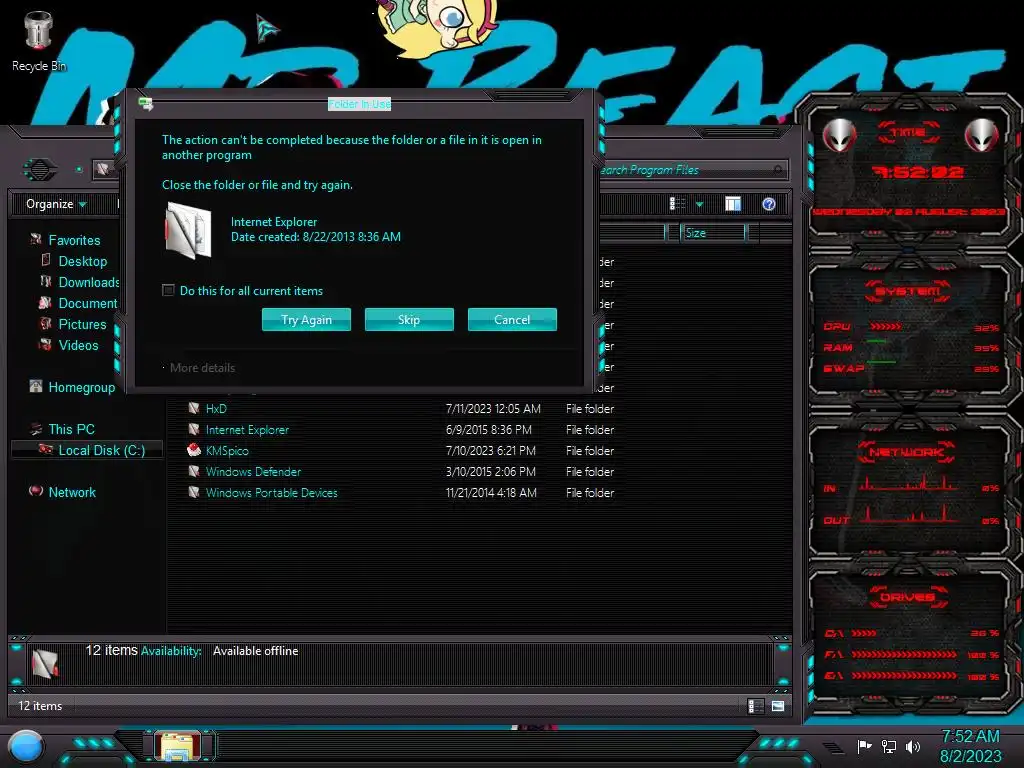Viewport: 1024px width, 768px height.
Task: Select This PC in navigation pane
Action: (x=72, y=429)
